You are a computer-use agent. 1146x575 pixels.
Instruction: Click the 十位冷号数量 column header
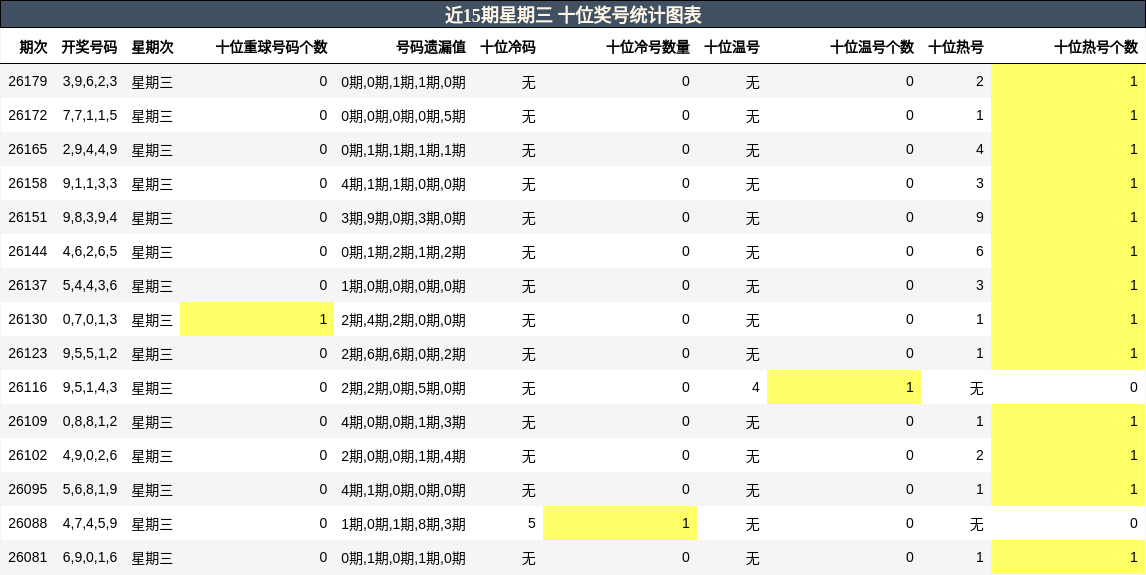648,47
